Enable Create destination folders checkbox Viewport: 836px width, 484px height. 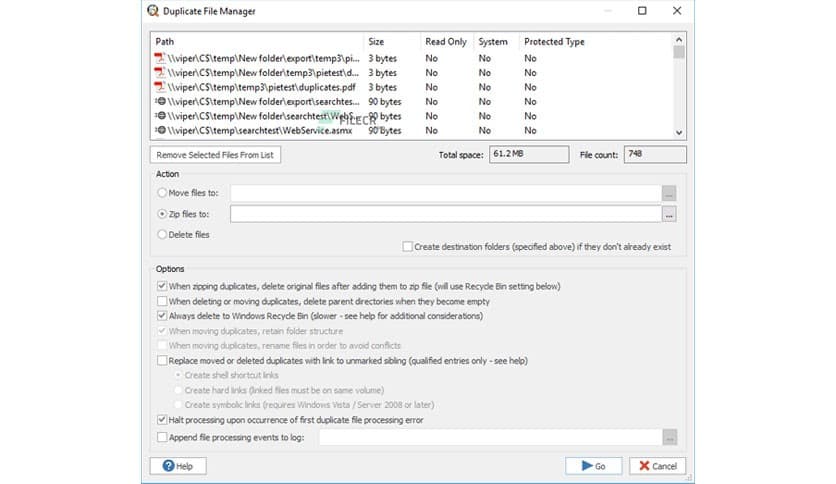point(407,247)
